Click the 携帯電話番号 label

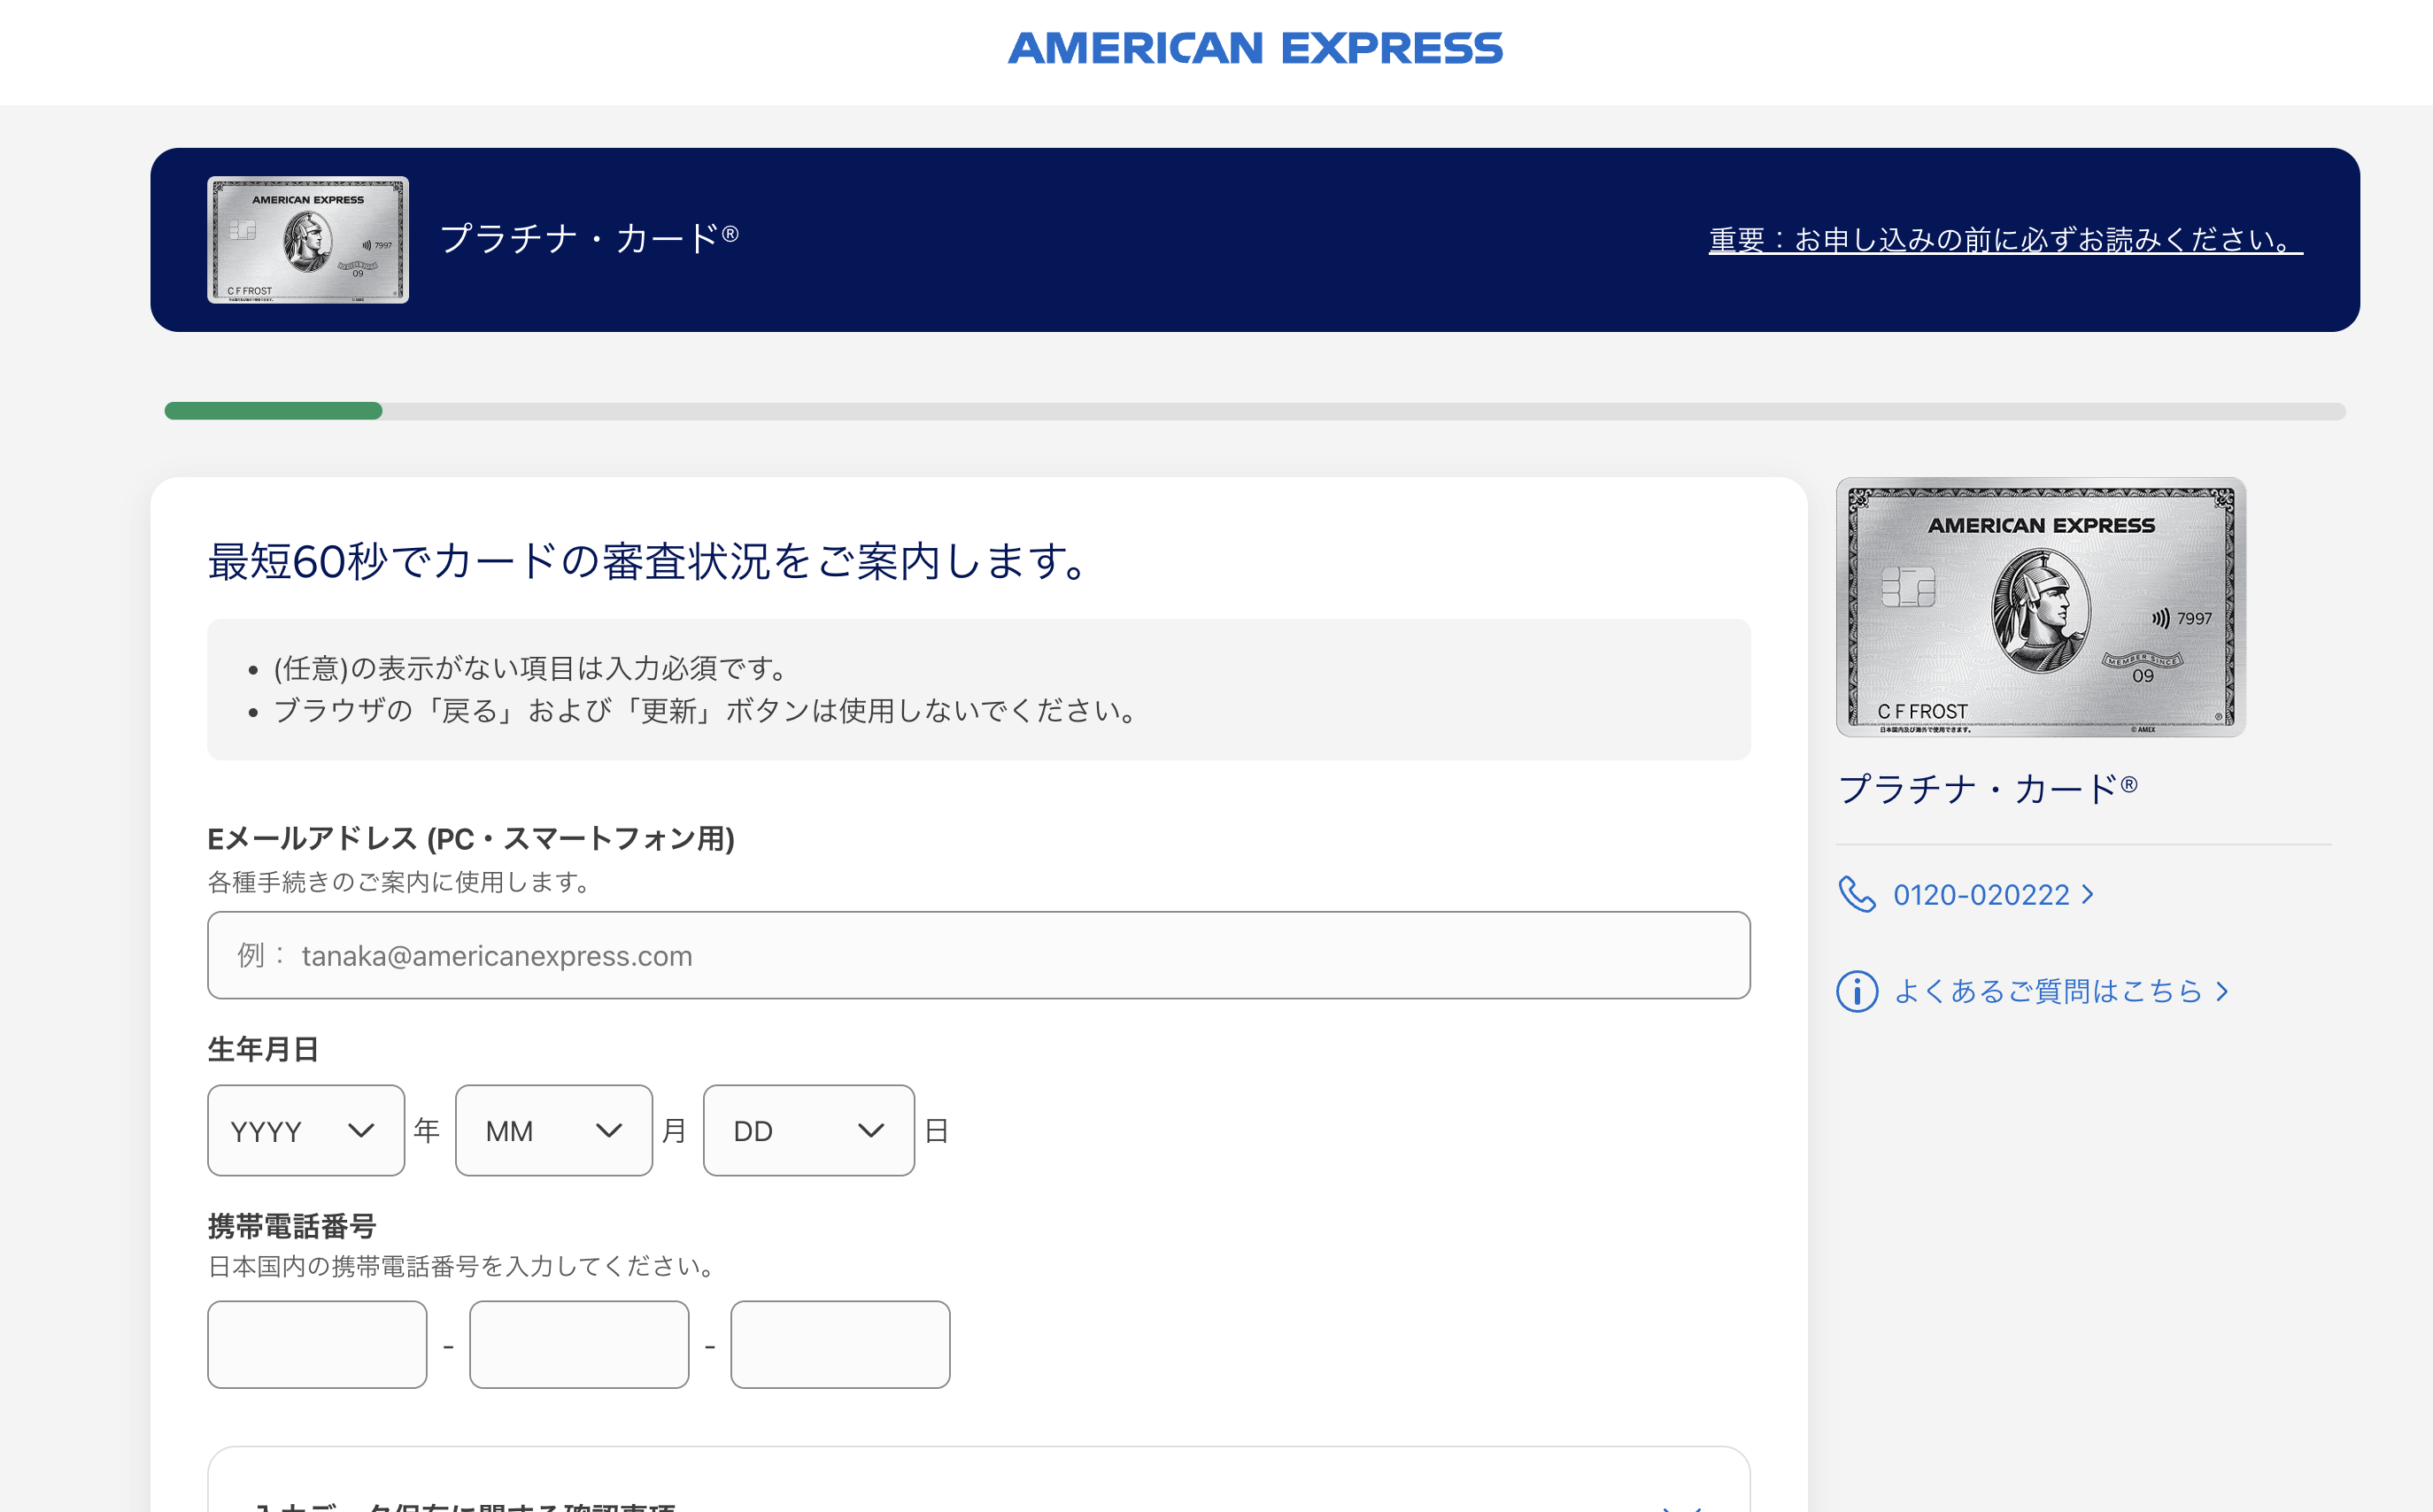coord(292,1226)
